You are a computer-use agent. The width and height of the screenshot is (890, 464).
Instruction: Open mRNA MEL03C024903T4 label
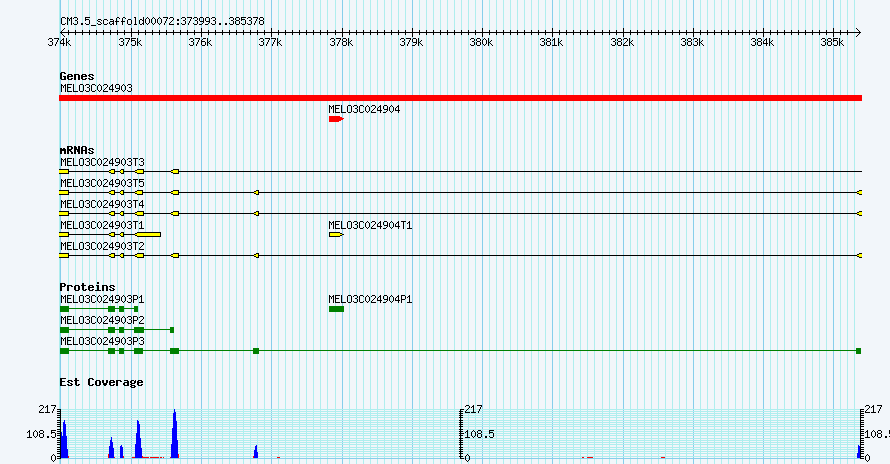pyautogui.click(x=102, y=204)
